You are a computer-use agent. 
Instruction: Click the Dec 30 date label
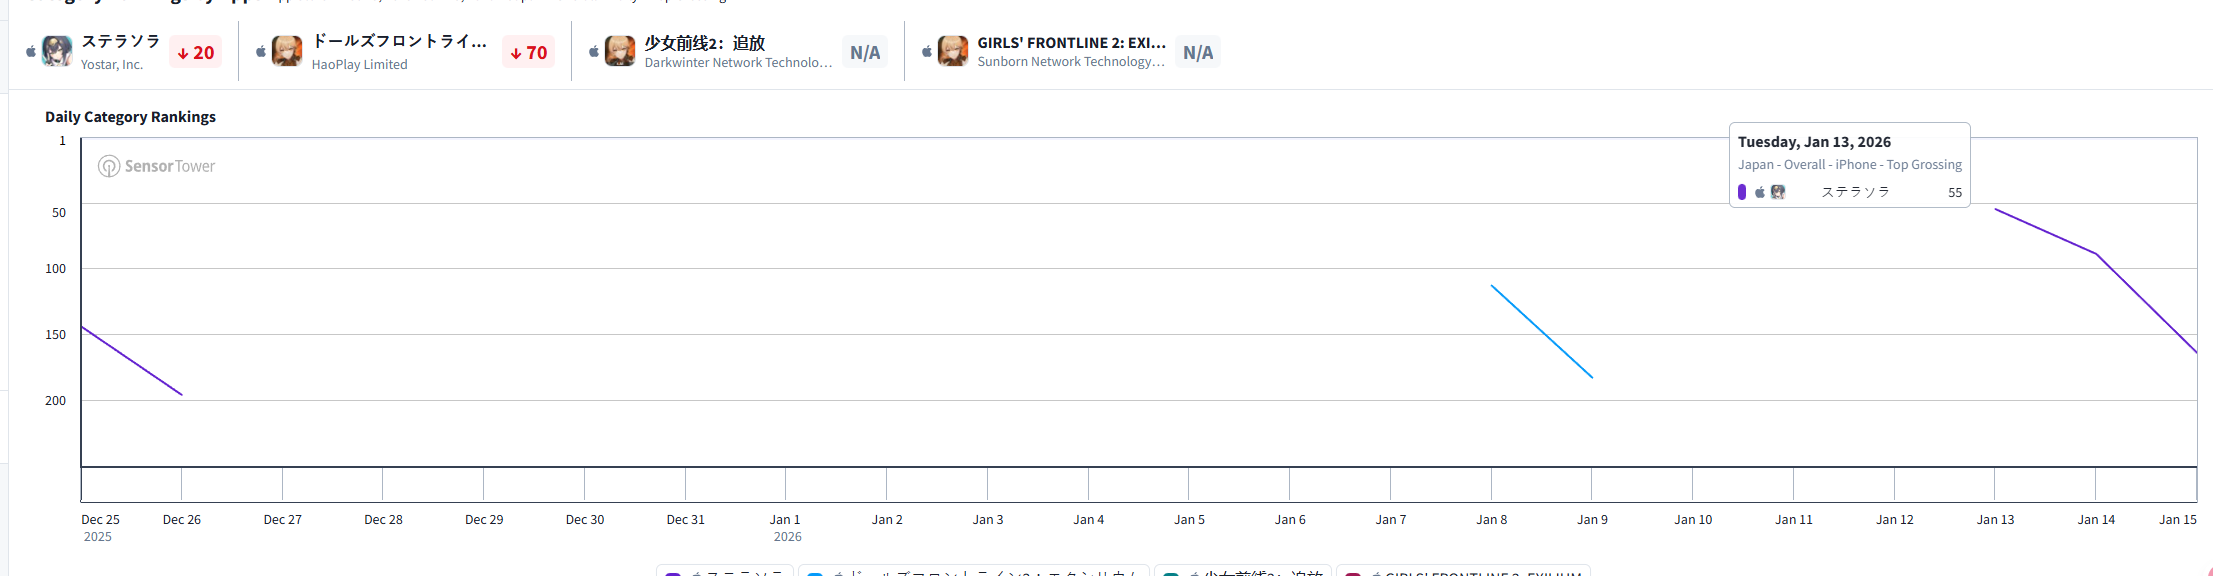click(585, 520)
